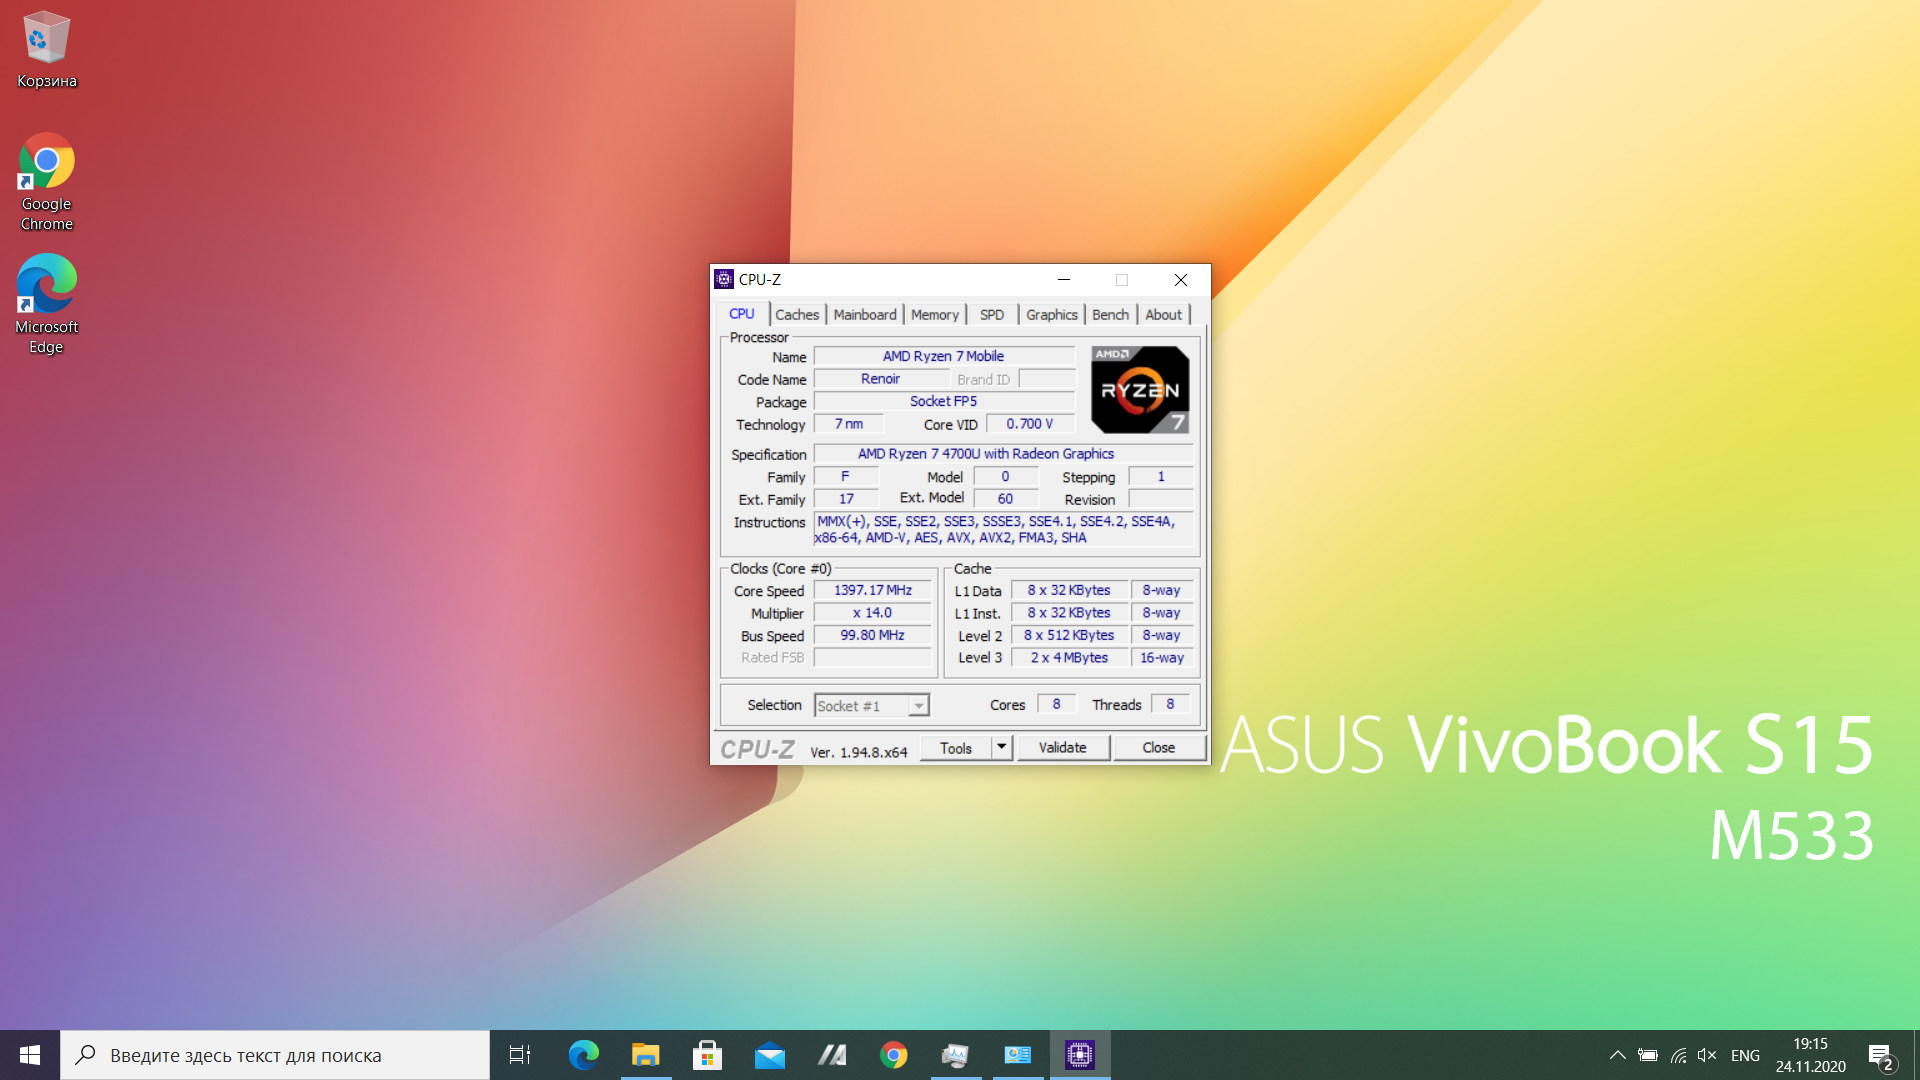Click the Validate button
The height and width of the screenshot is (1080, 1920).
[1062, 748]
